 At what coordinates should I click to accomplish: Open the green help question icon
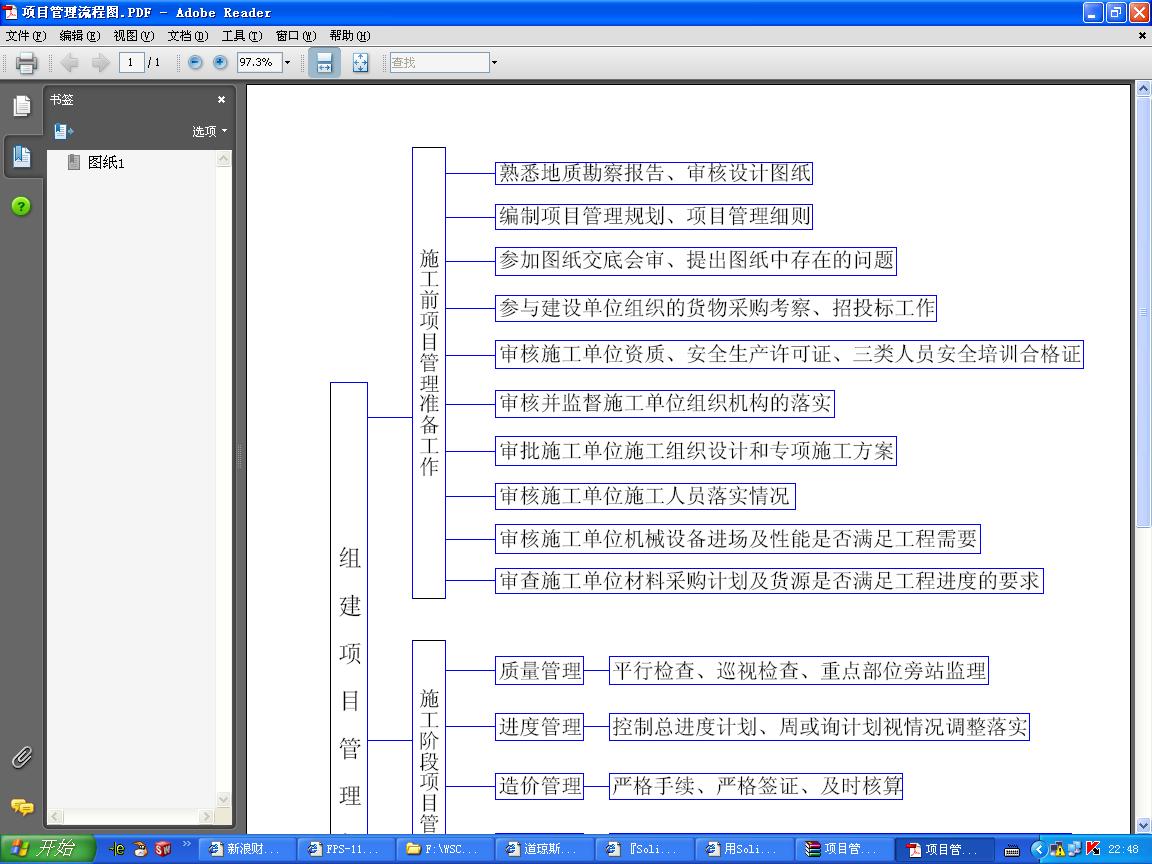pyautogui.click(x=21, y=206)
